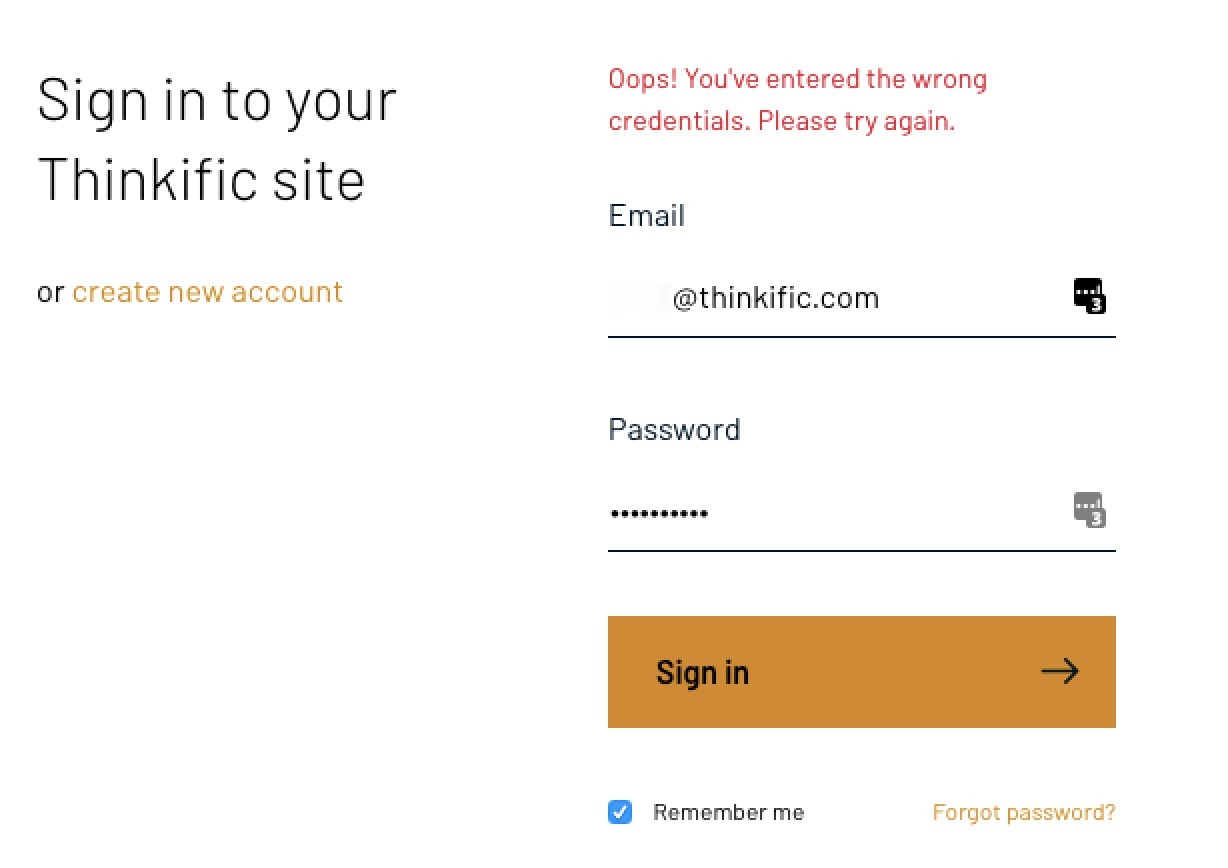The image size is (1228, 868).
Task: Open password manager icon in Email field
Action: pyautogui.click(x=1090, y=297)
